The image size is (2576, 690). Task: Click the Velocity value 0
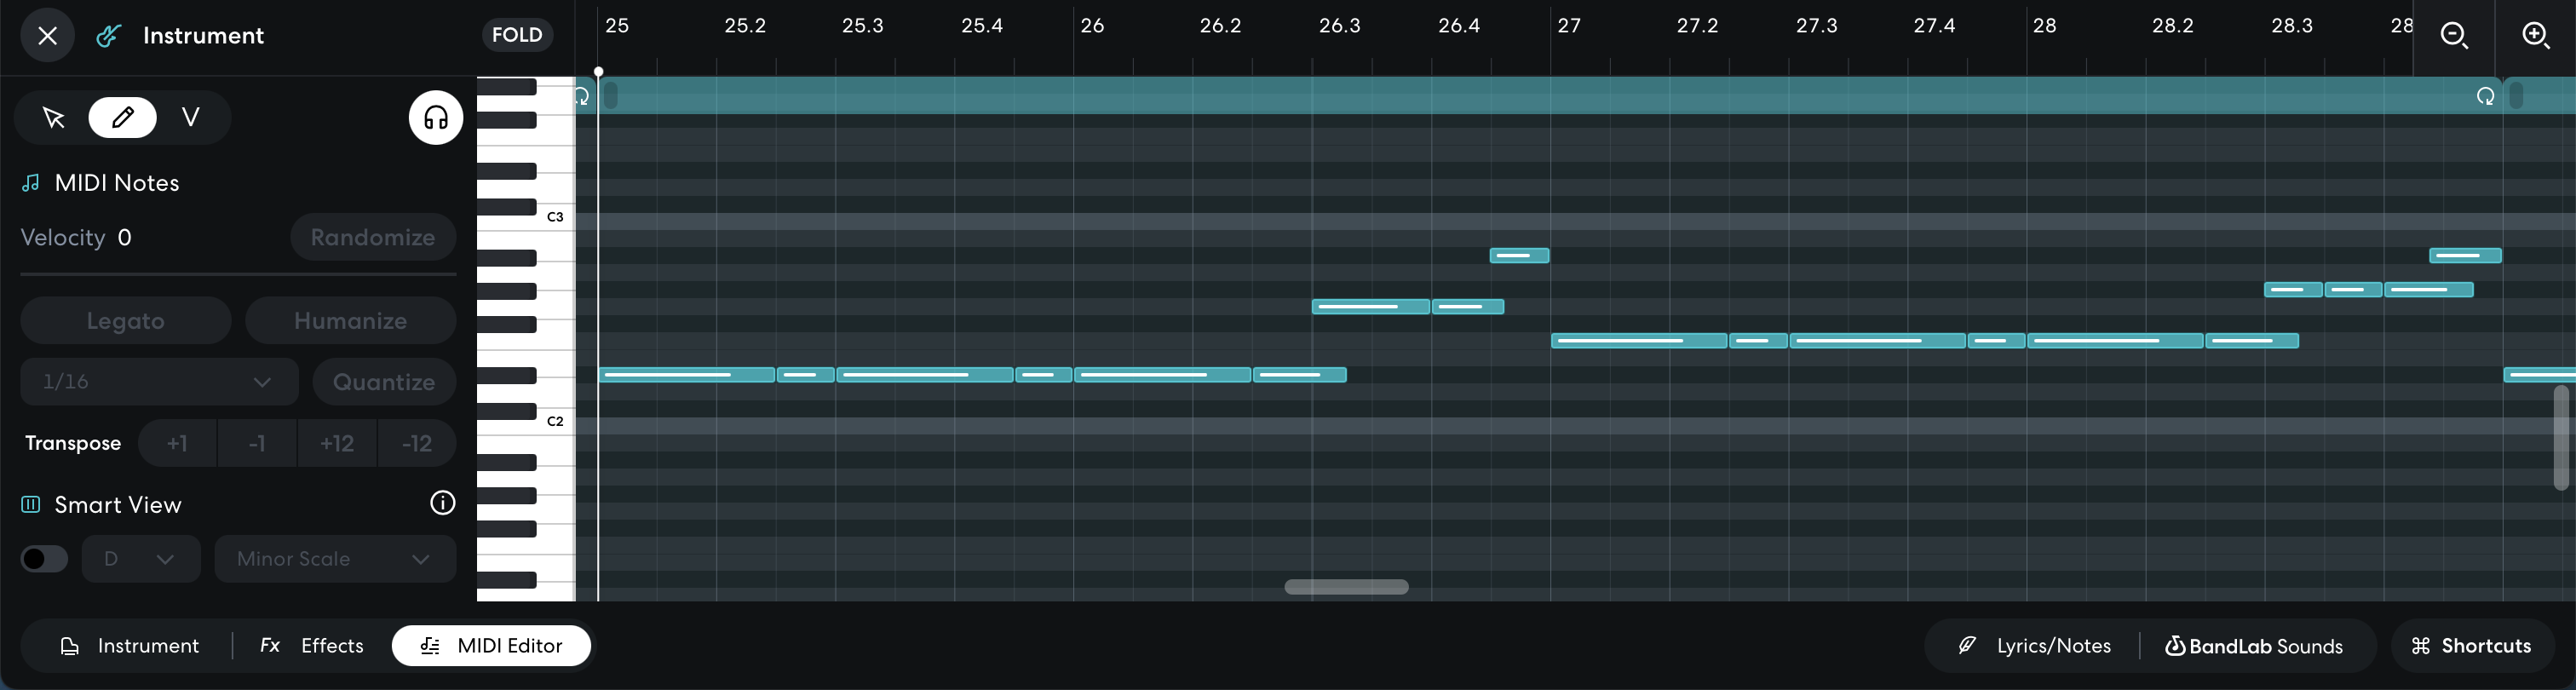[124, 237]
